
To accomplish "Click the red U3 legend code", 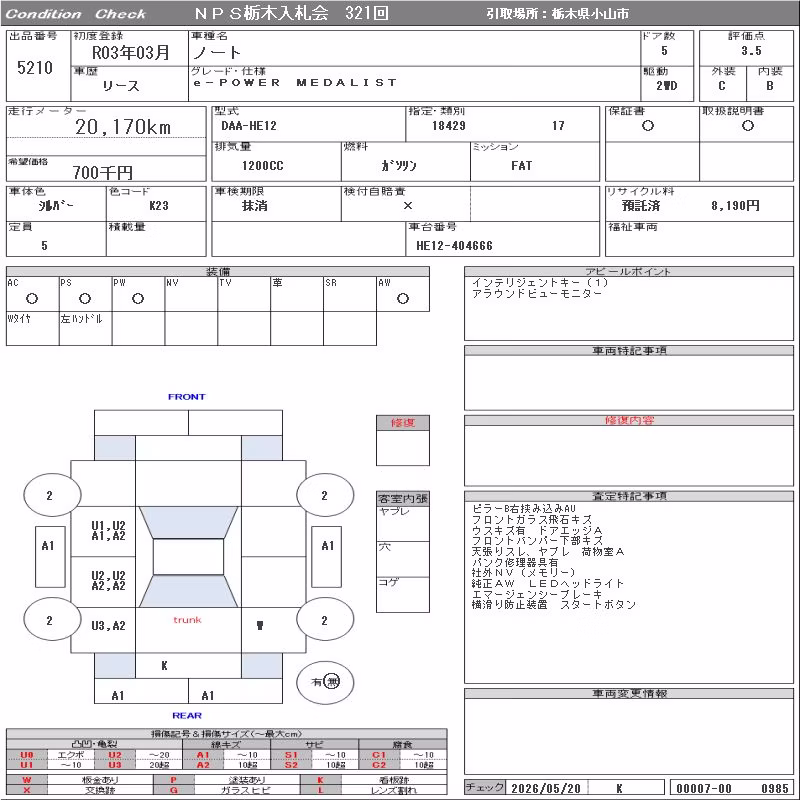I will [115, 765].
